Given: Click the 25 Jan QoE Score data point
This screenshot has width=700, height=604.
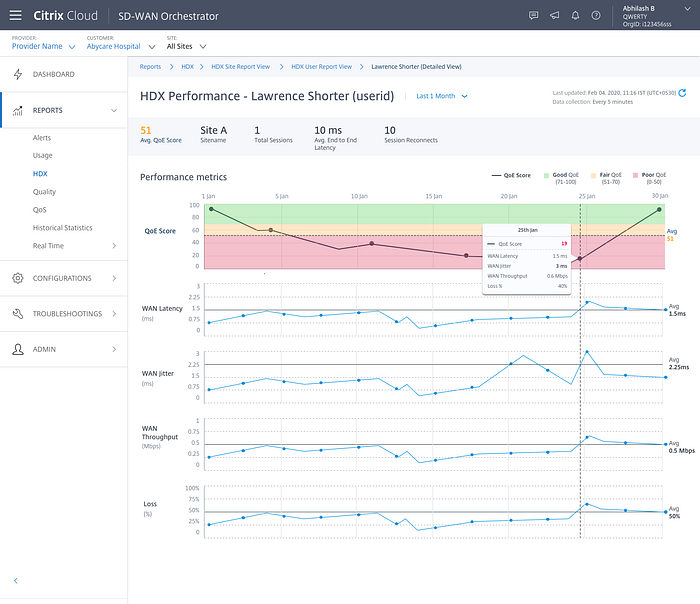Looking at the screenshot, I should tap(580, 258).
